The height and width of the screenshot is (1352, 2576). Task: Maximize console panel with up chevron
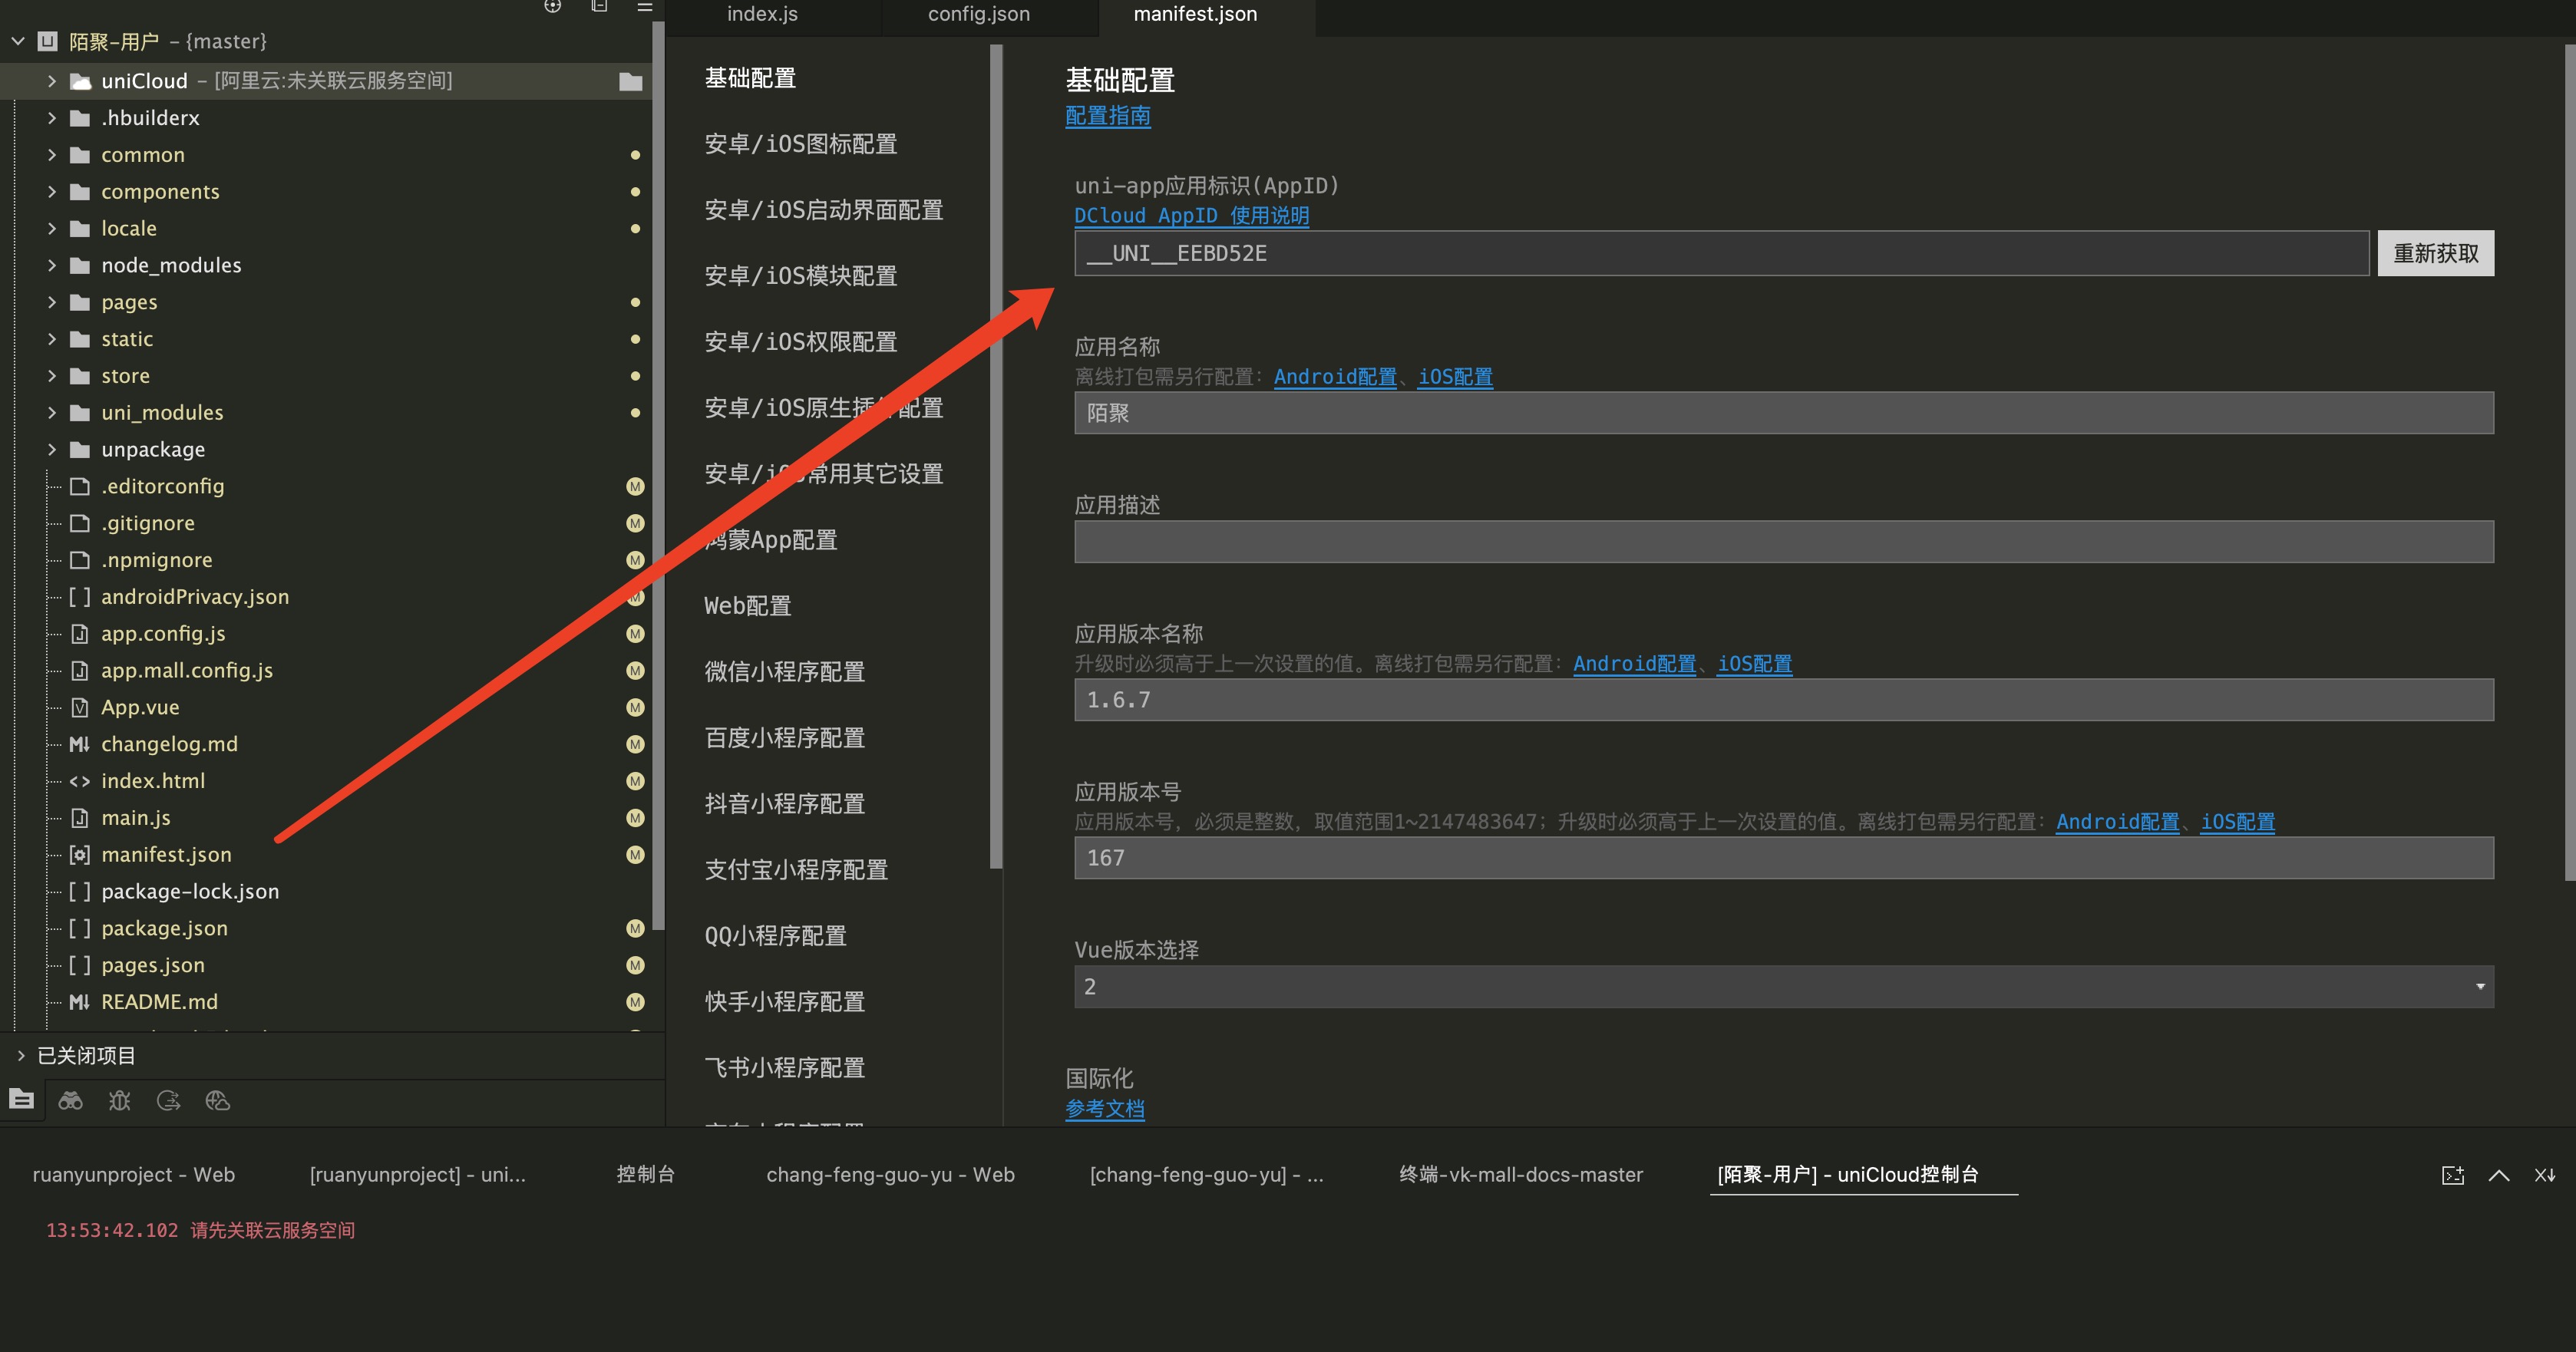[x=2498, y=1175]
